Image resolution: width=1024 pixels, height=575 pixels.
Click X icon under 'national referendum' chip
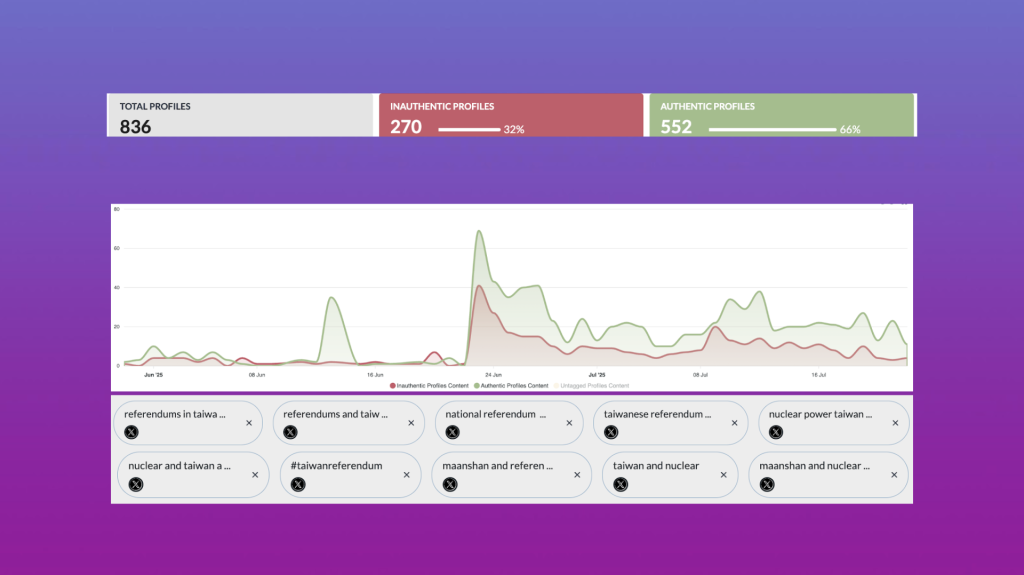pos(452,432)
